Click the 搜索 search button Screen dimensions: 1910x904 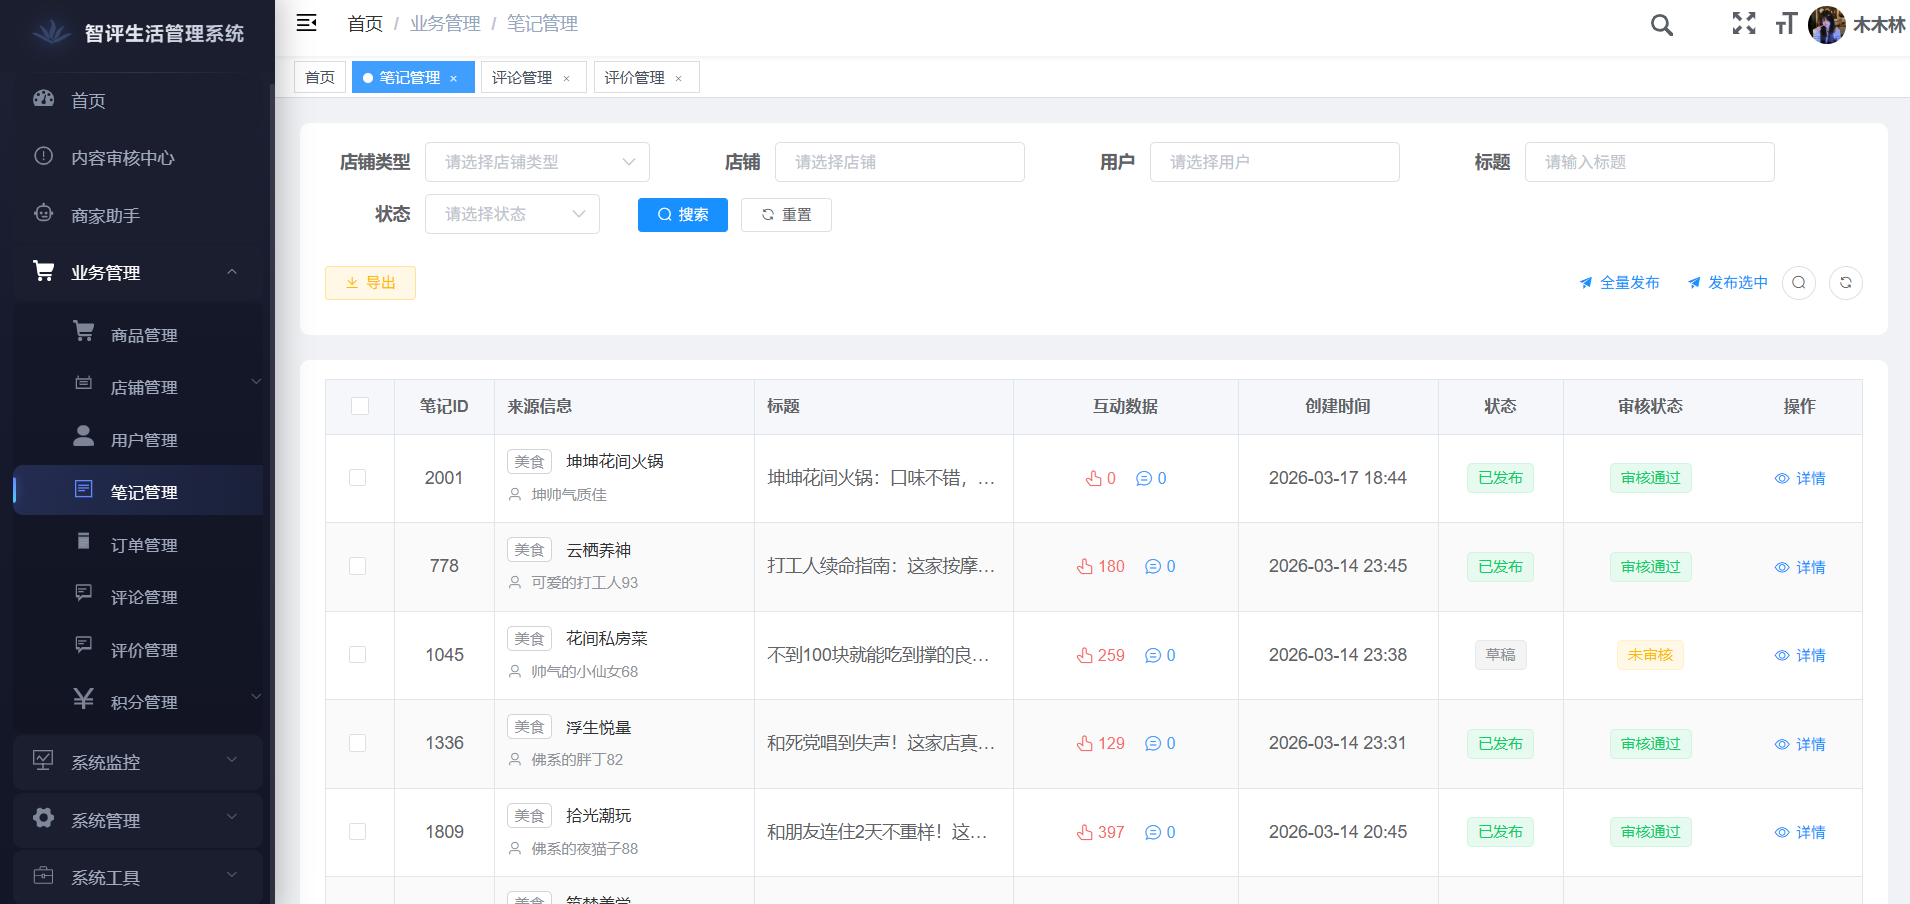[683, 214]
